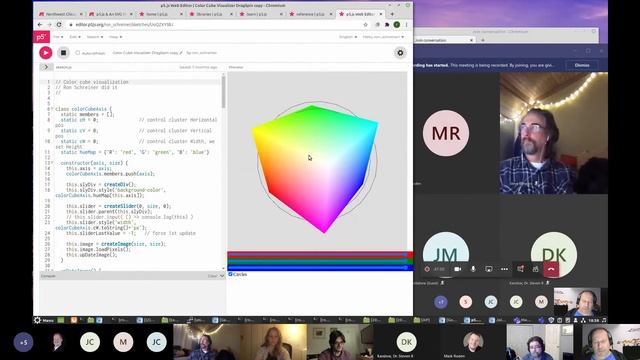Click the code editor vertical scrollbar
The height and width of the screenshot is (360, 640).
click(x=223, y=92)
